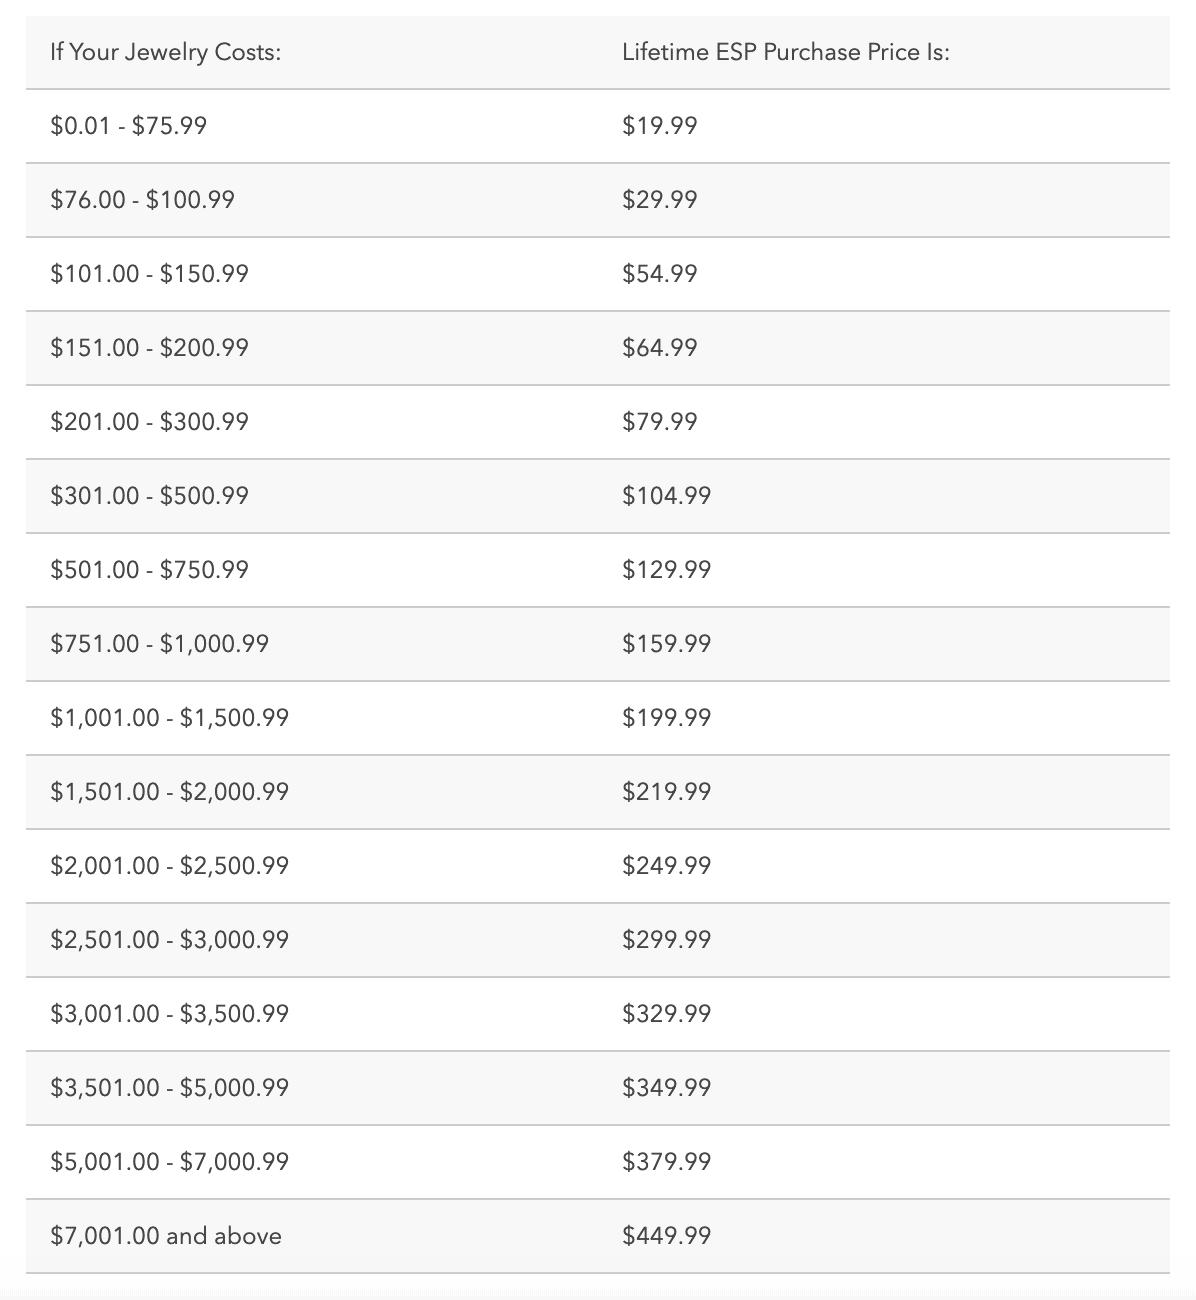Select the $76.00 - $100.99 range cell
1196x1300 pixels.
143,200
